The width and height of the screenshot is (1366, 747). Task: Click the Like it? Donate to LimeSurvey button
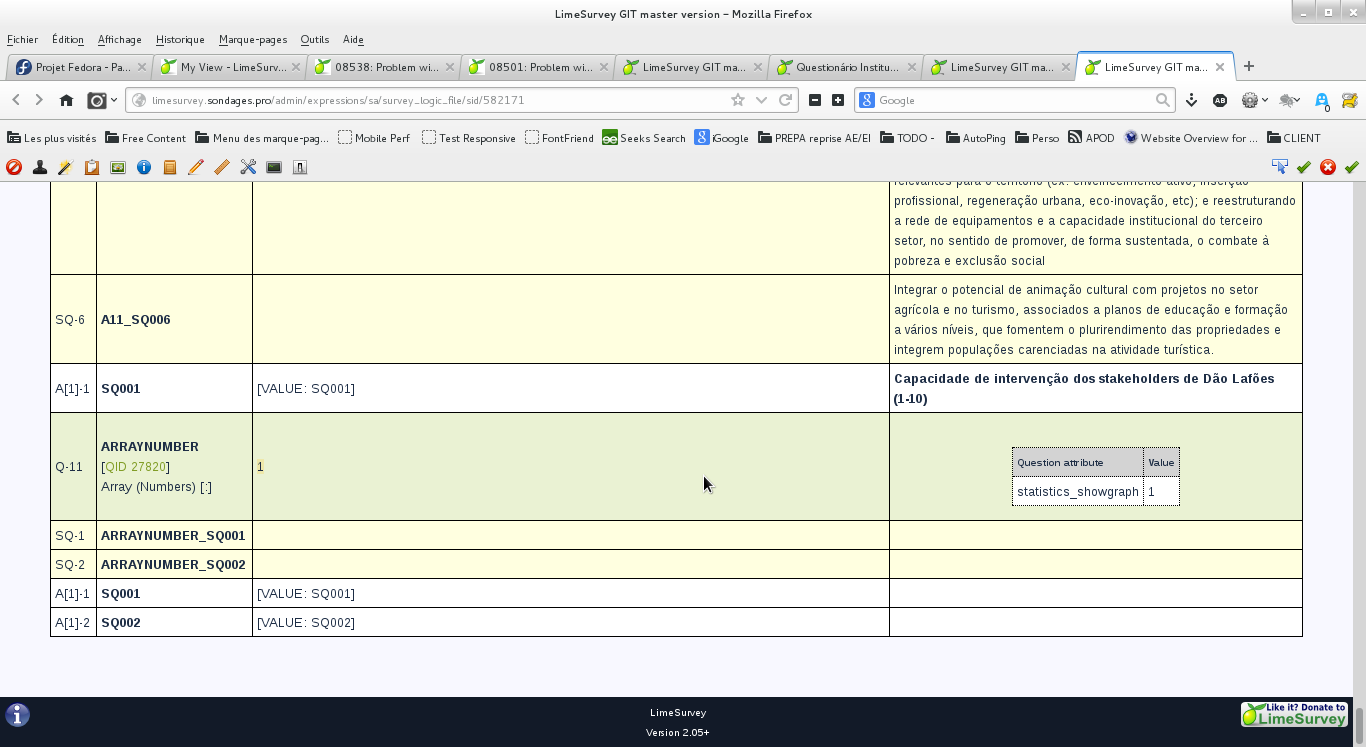pyautogui.click(x=1294, y=714)
